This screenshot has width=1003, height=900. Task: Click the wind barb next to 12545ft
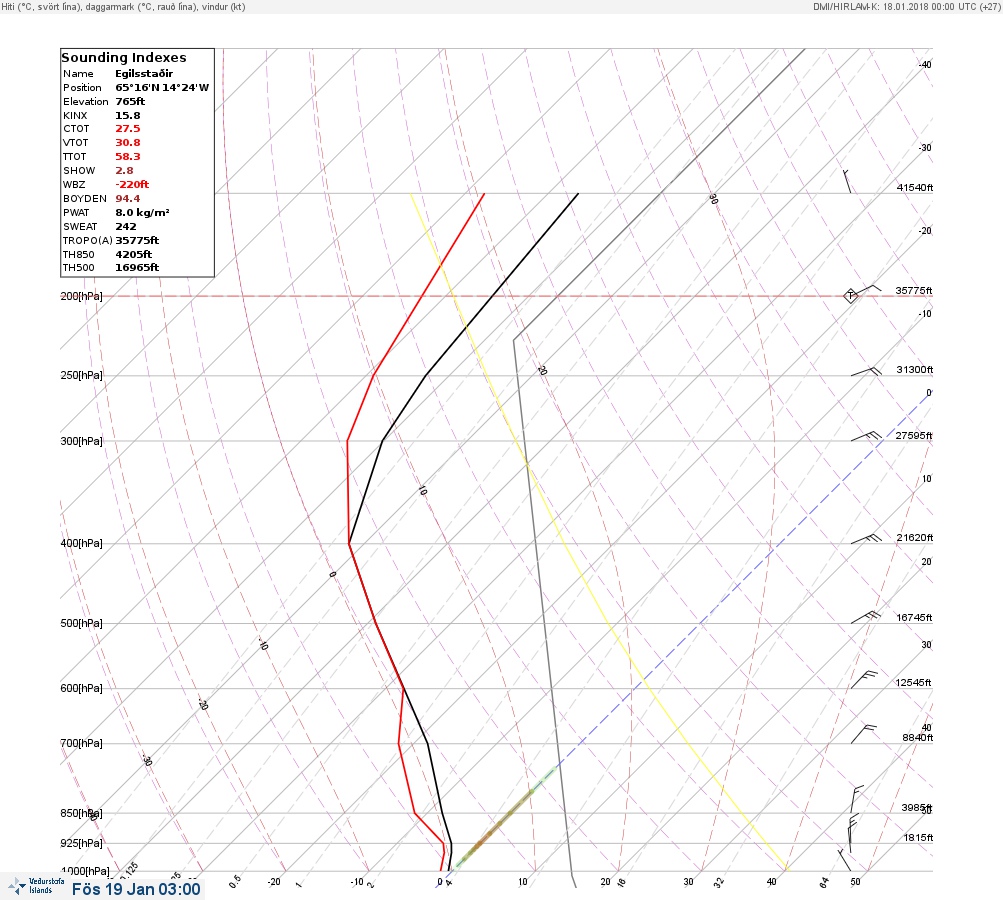(864, 680)
